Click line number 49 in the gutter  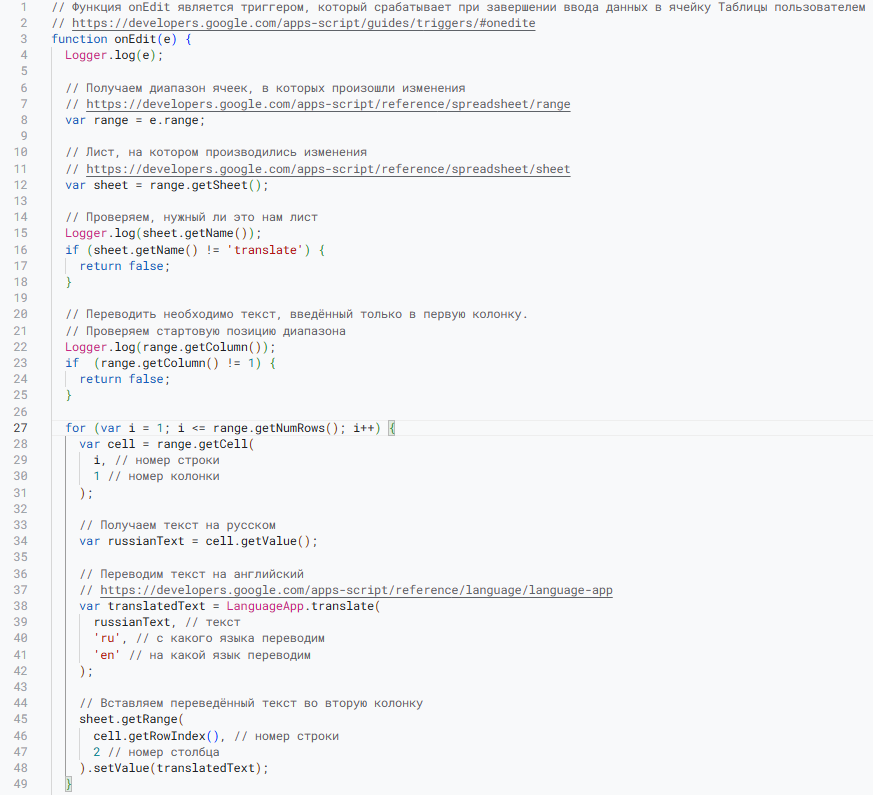click(x=21, y=784)
